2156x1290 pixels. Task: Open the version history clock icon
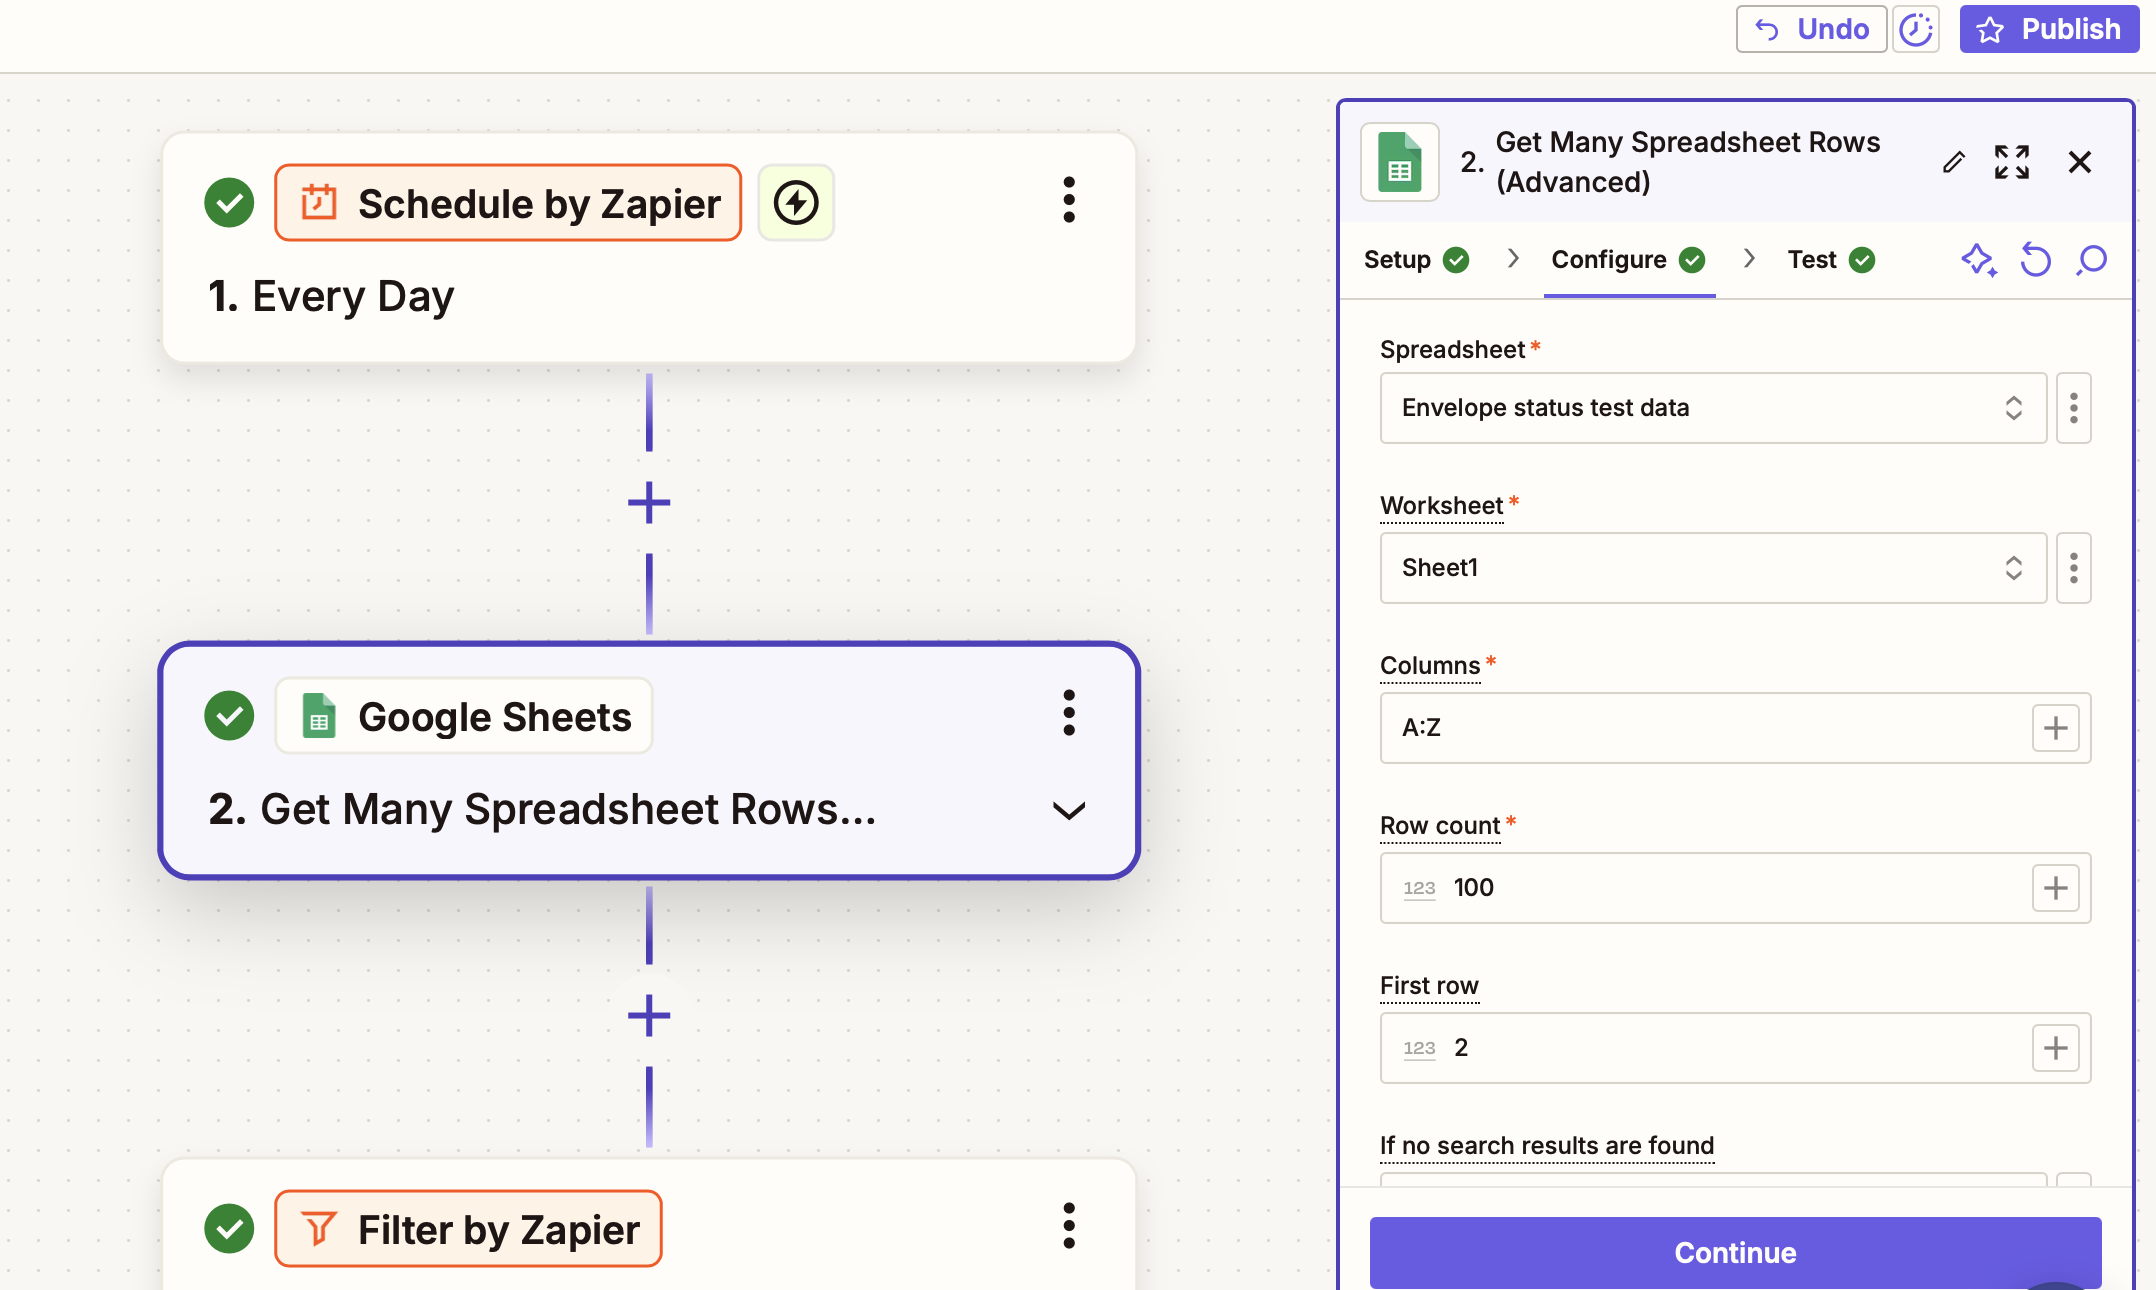coord(1916,29)
